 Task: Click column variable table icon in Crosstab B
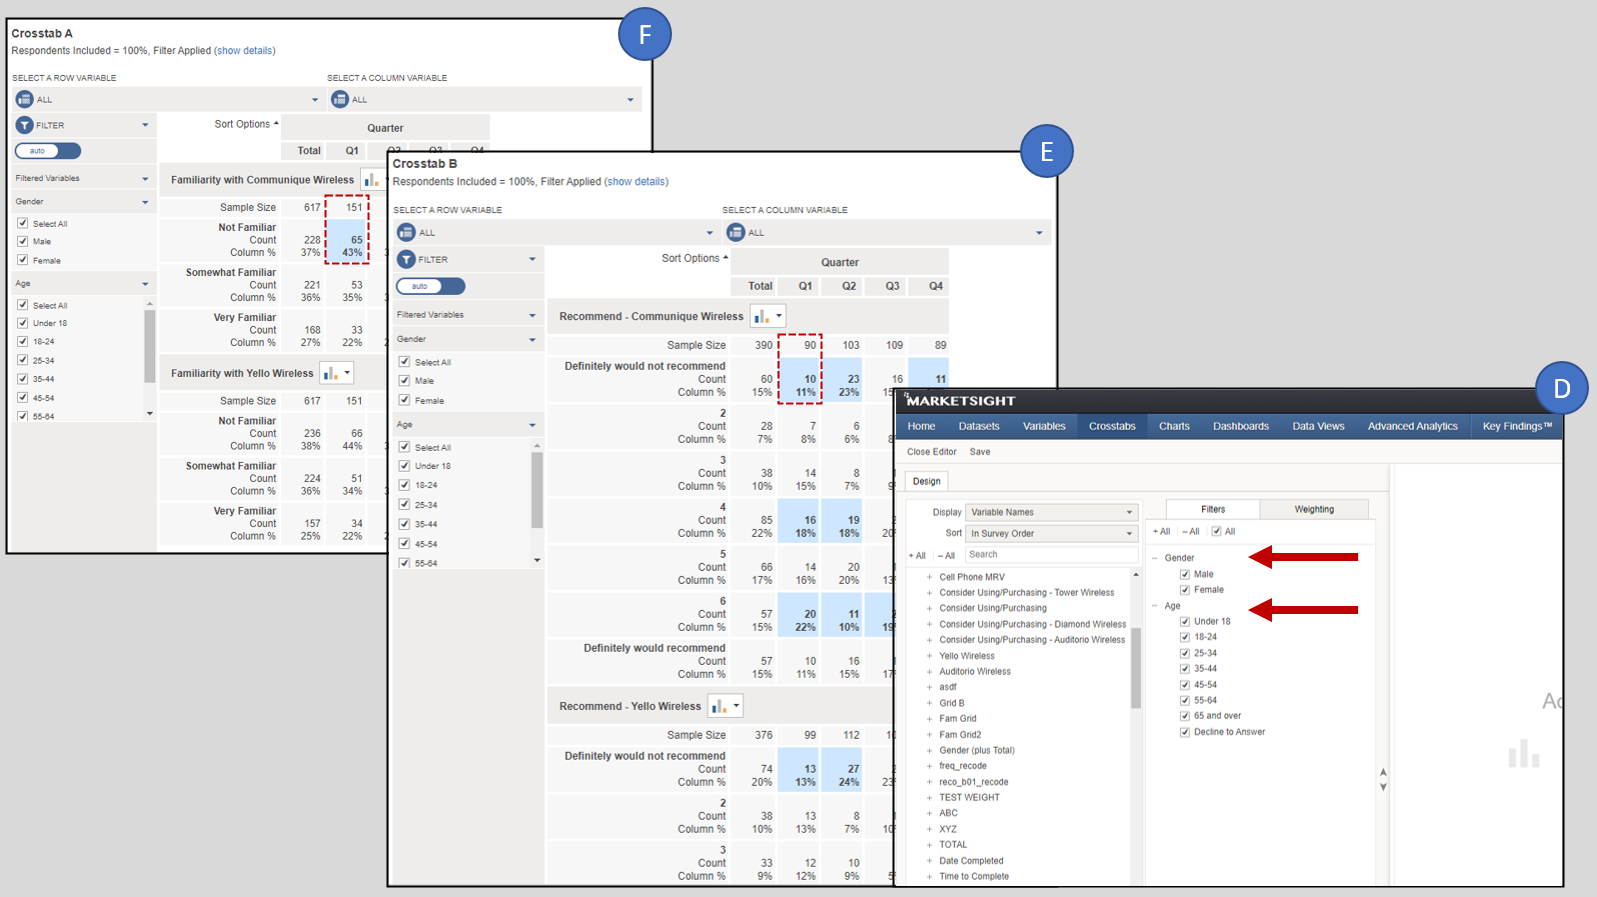pyautogui.click(x=735, y=232)
